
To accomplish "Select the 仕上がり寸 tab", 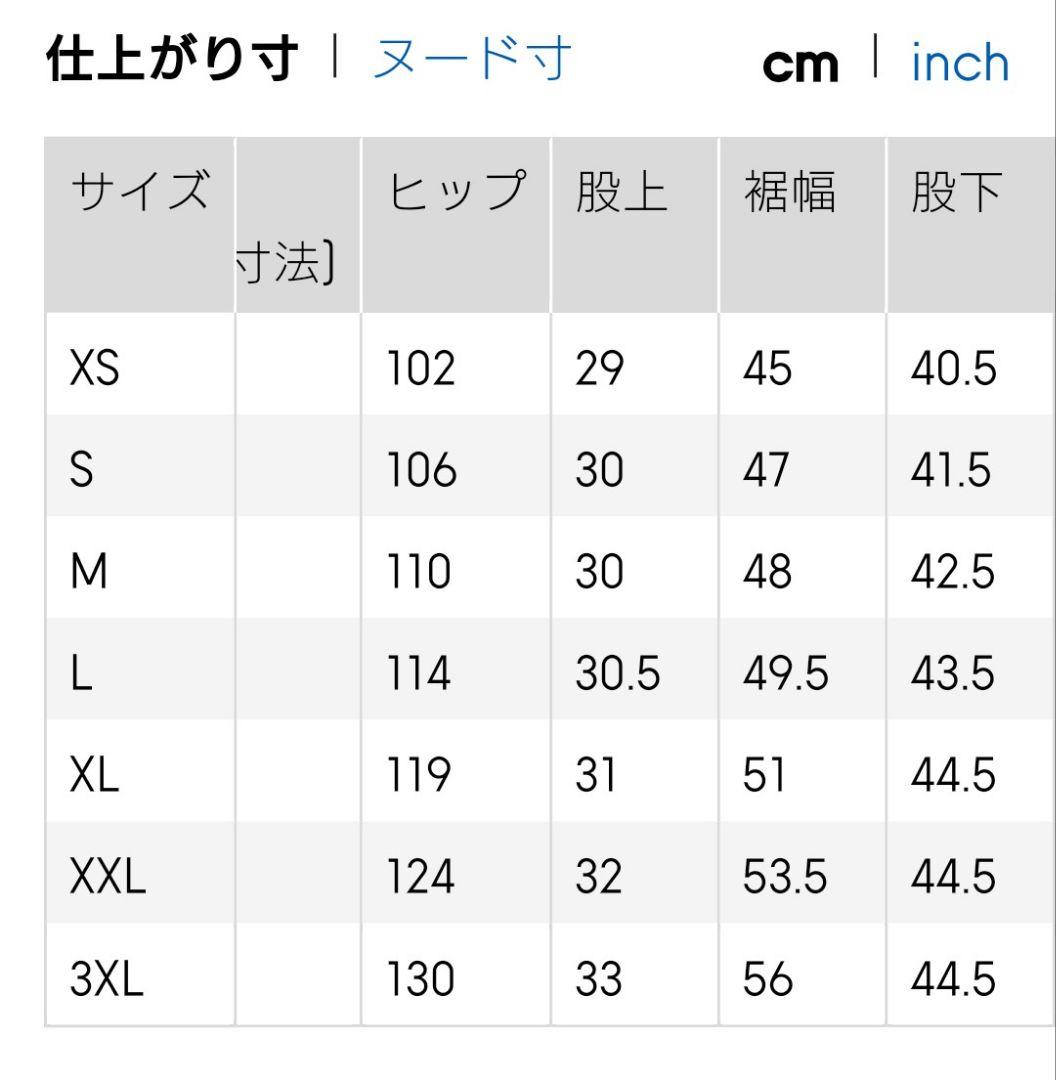I will coord(172,60).
